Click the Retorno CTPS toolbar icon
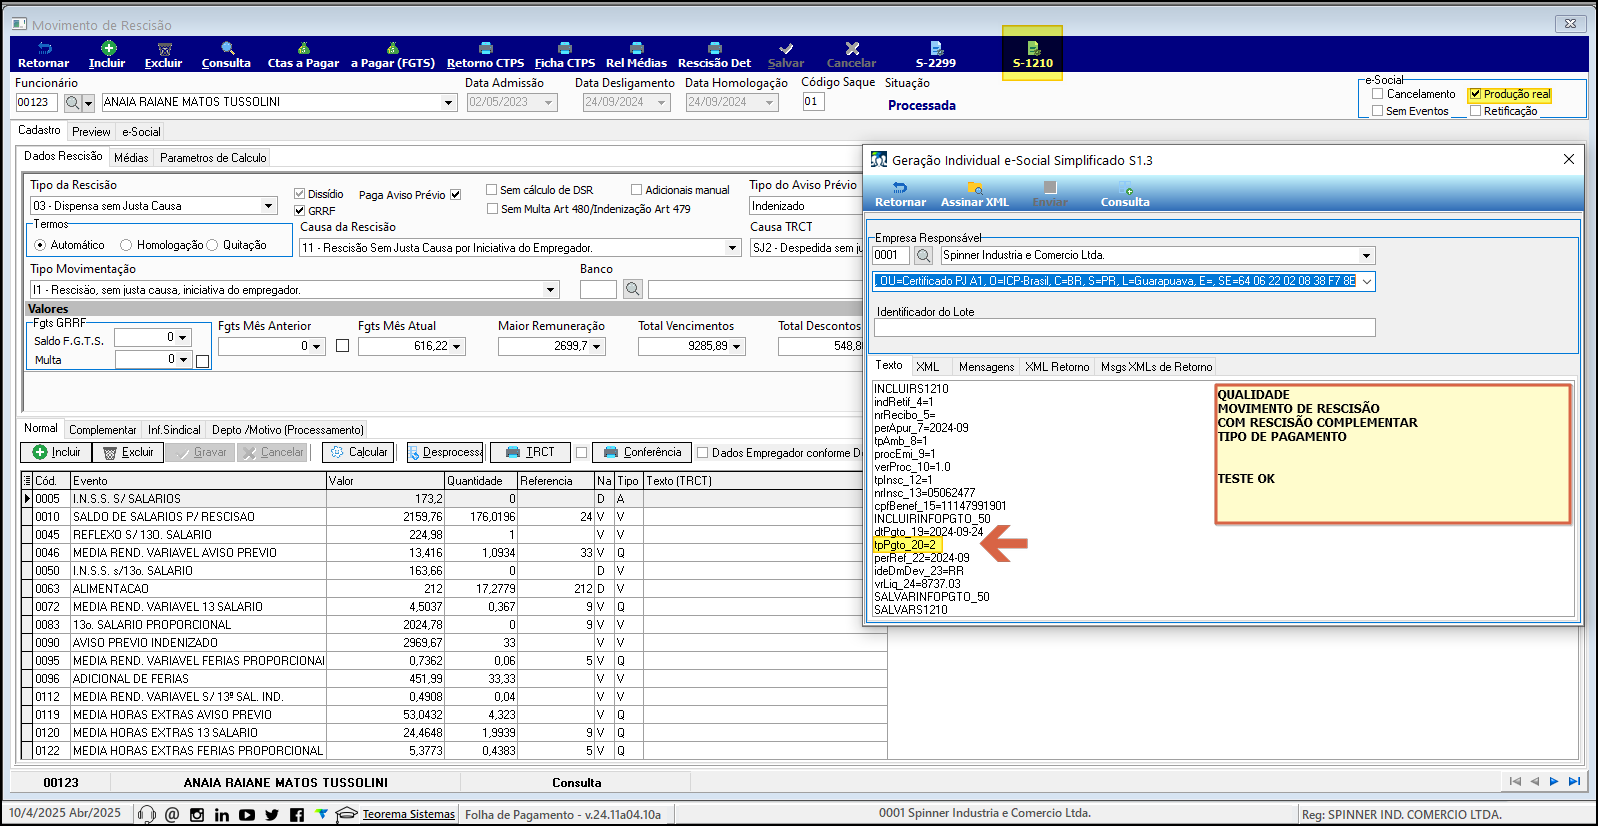The width and height of the screenshot is (1598, 826). [485, 55]
